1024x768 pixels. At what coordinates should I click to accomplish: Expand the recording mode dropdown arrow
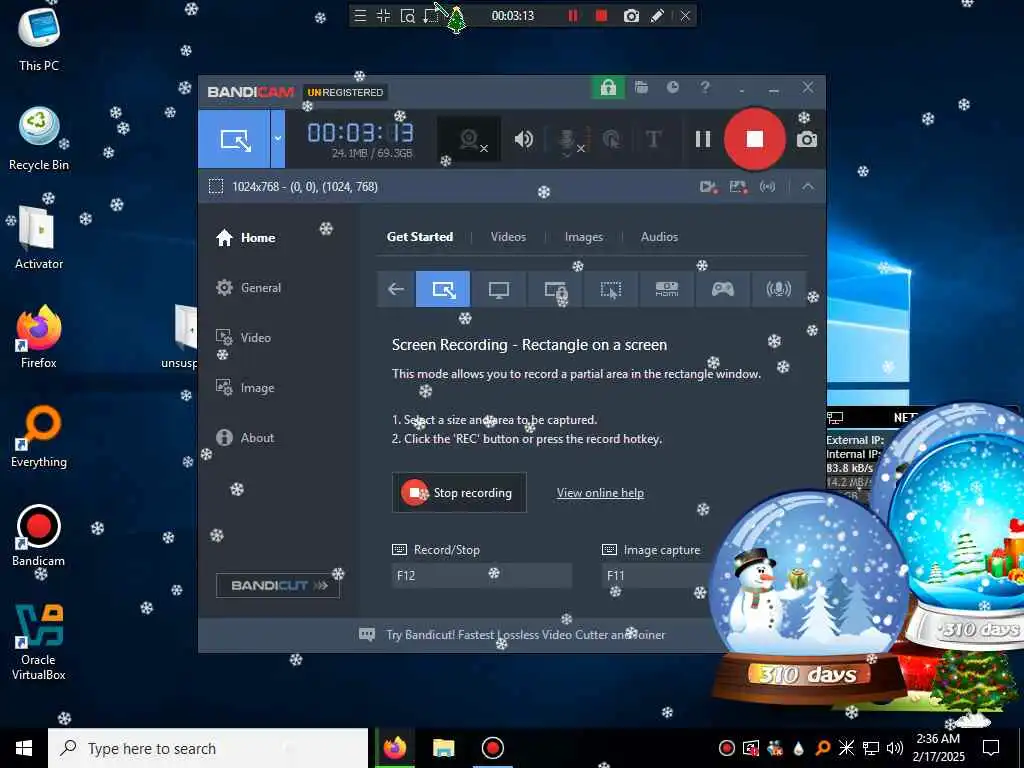click(x=278, y=139)
